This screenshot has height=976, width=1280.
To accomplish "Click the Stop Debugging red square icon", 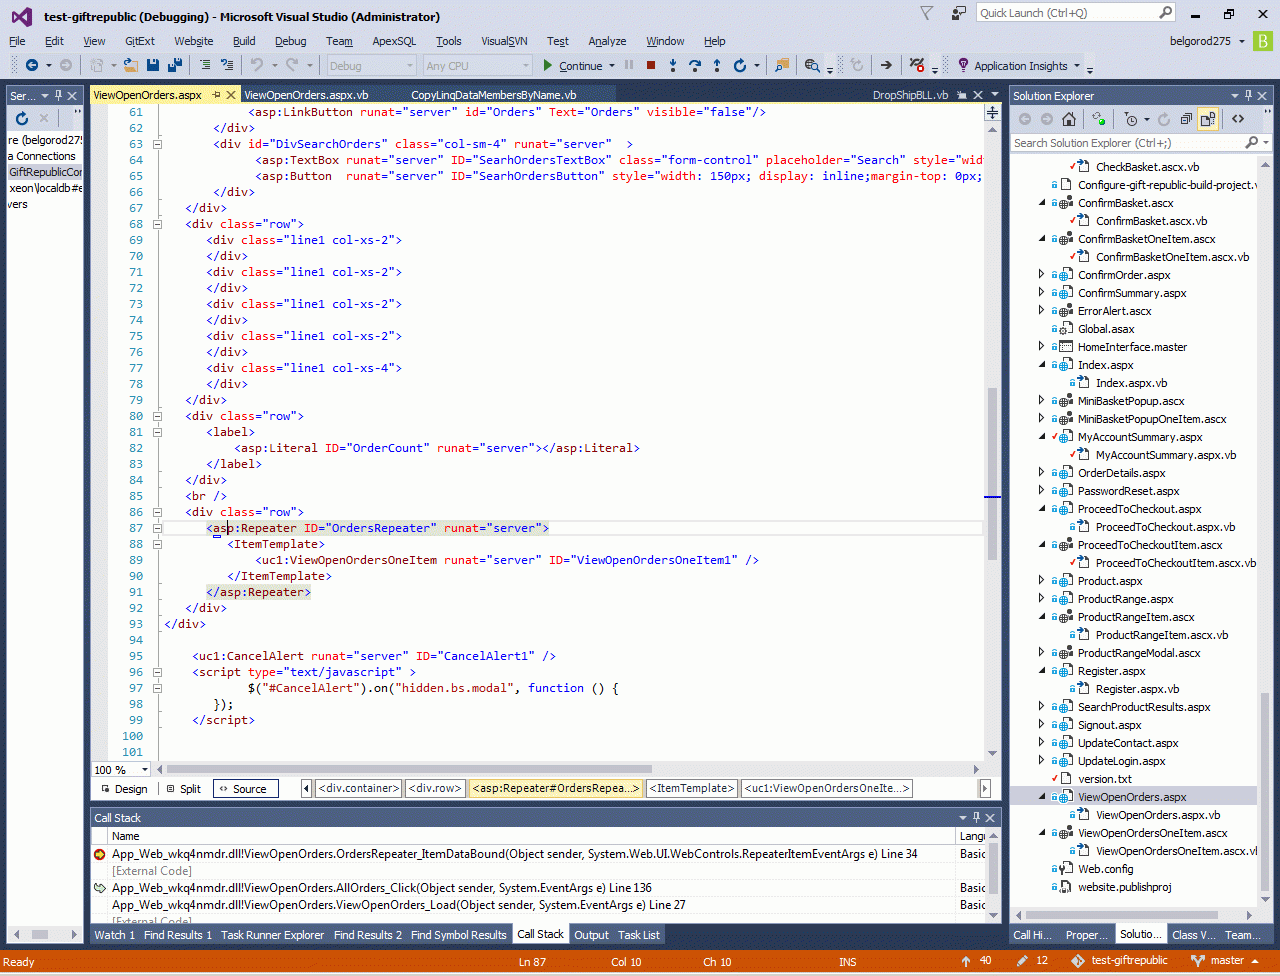I will tap(651, 66).
